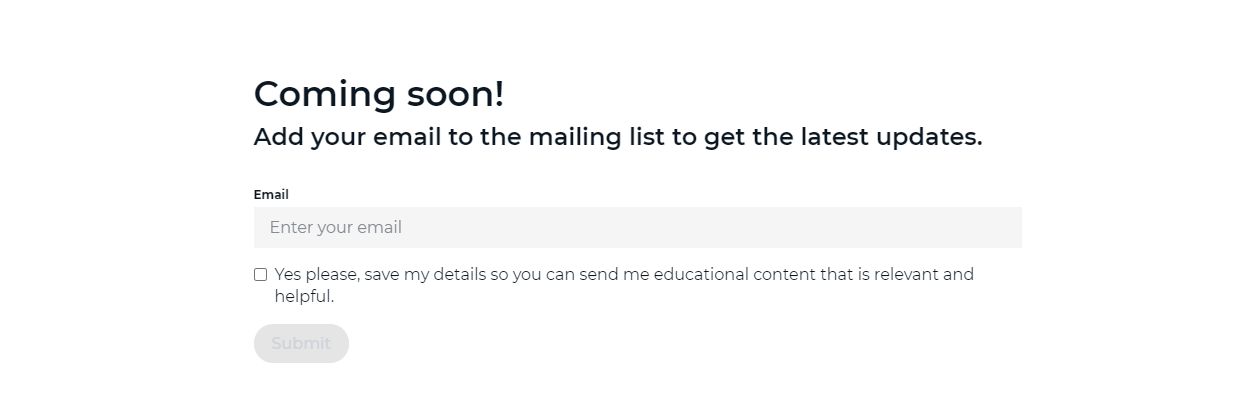Click the disabled Submit button
The height and width of the screenshot is (402, 1248).
(x=301, y=343)
